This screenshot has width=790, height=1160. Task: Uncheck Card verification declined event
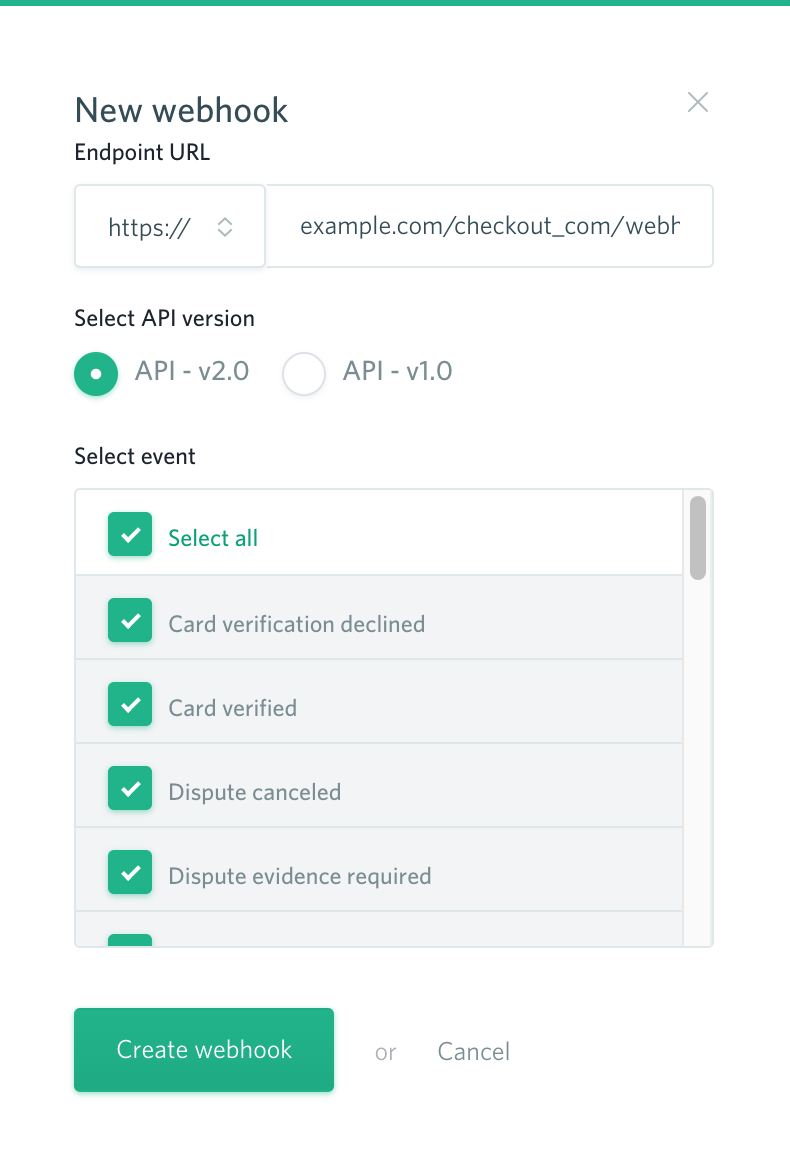130,620
